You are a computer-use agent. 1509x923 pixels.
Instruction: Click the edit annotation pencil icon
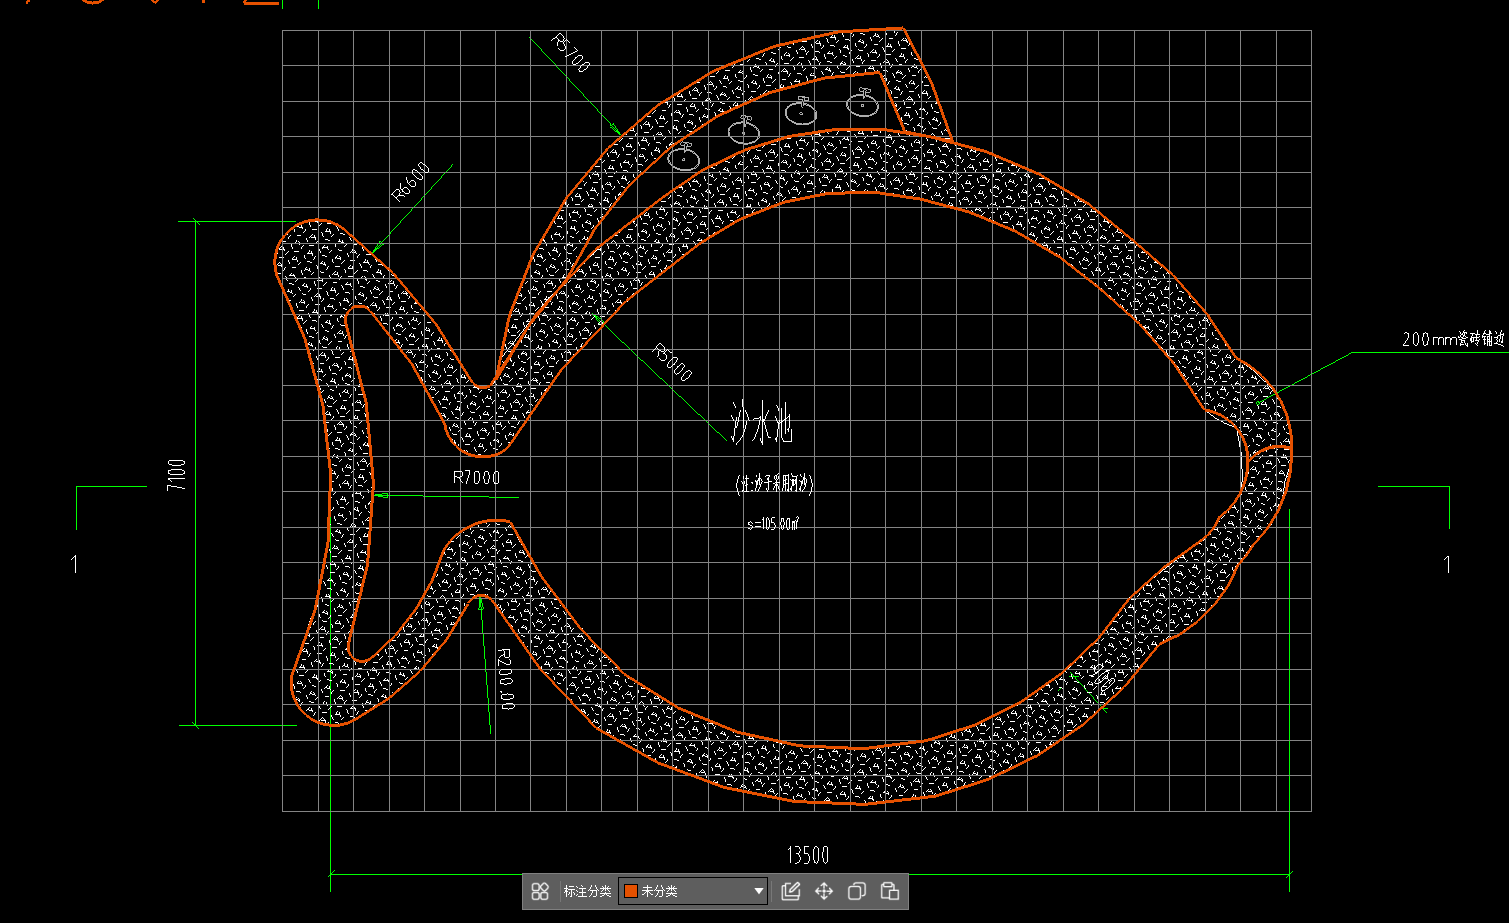791,891
